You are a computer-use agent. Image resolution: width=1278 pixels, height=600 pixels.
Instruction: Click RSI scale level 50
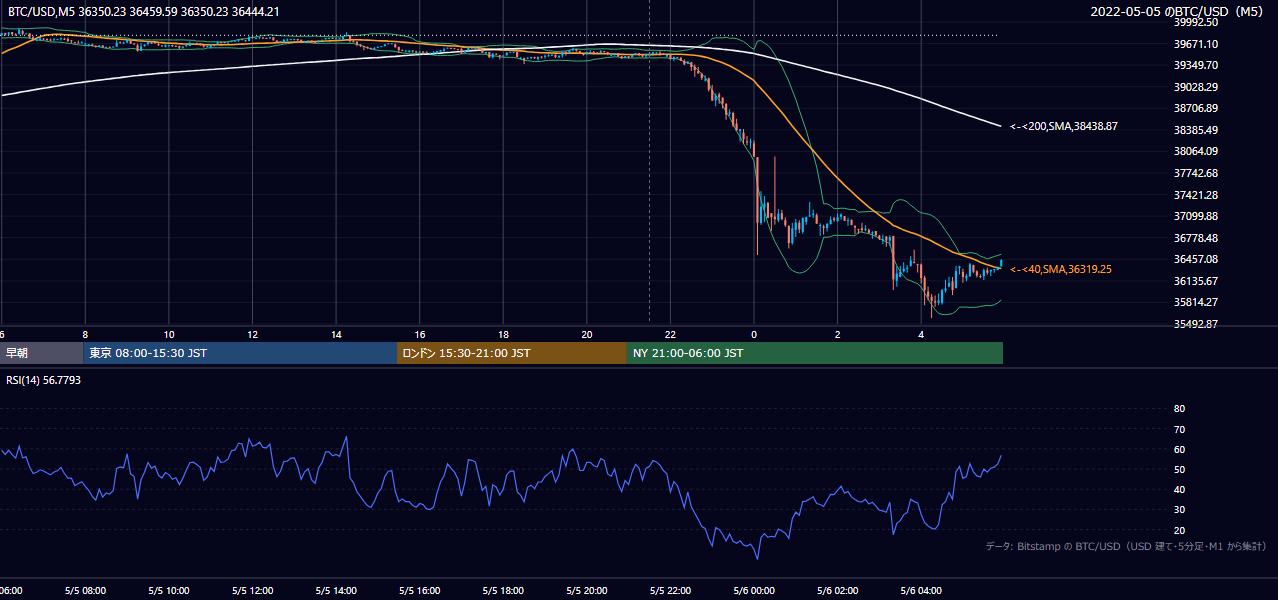click(x=1179, y=469)
